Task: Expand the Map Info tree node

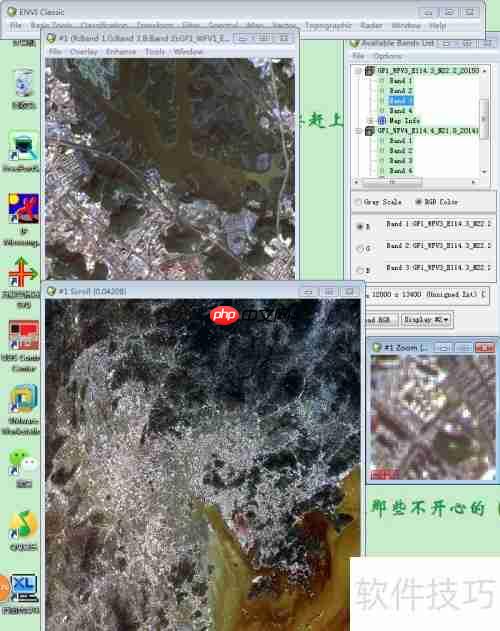Action: [x=370, y=120]
